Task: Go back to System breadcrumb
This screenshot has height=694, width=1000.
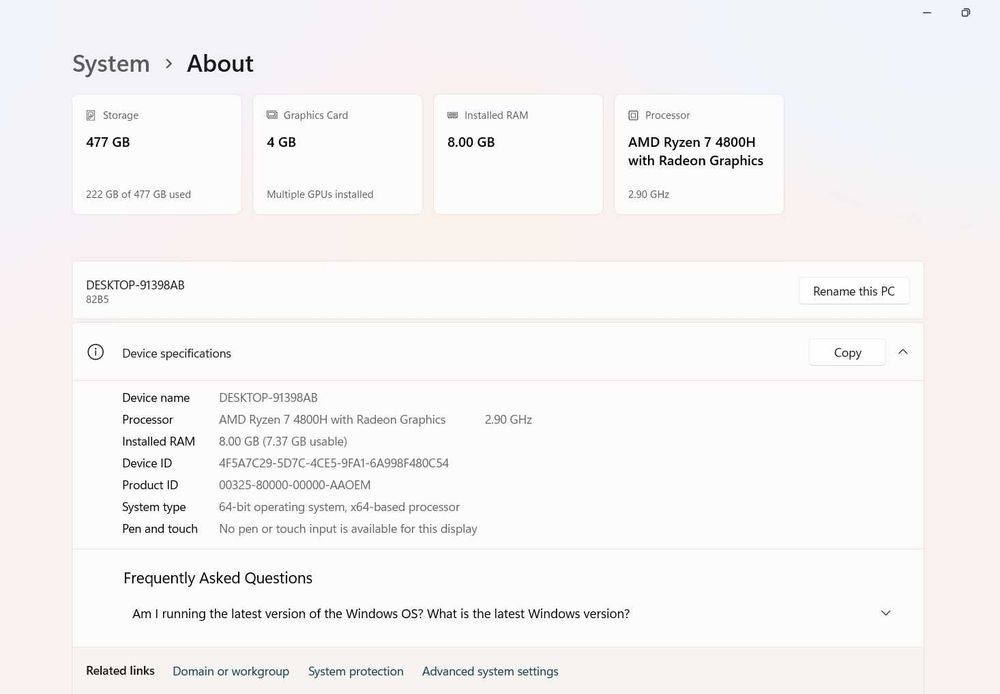Action: [x=111, y=64]
